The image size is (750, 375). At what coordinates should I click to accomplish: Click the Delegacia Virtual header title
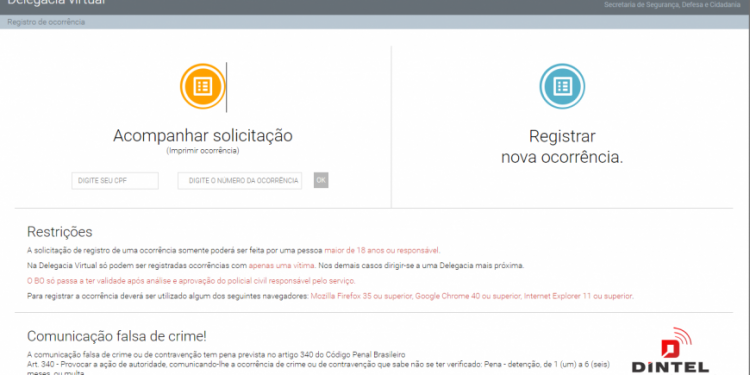(x=56, y=3)
